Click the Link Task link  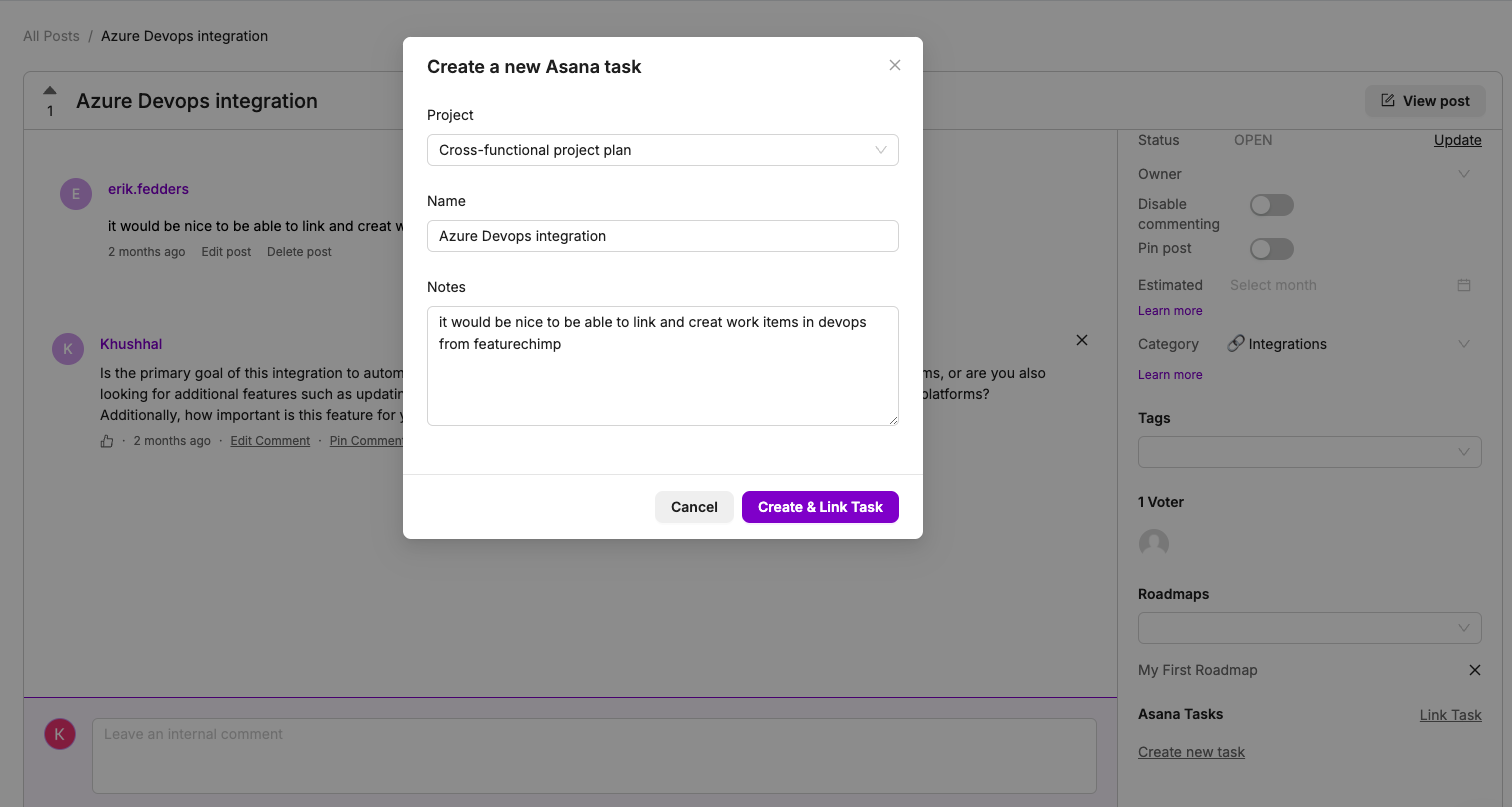pyautogui.click(x=1450, y=715)
